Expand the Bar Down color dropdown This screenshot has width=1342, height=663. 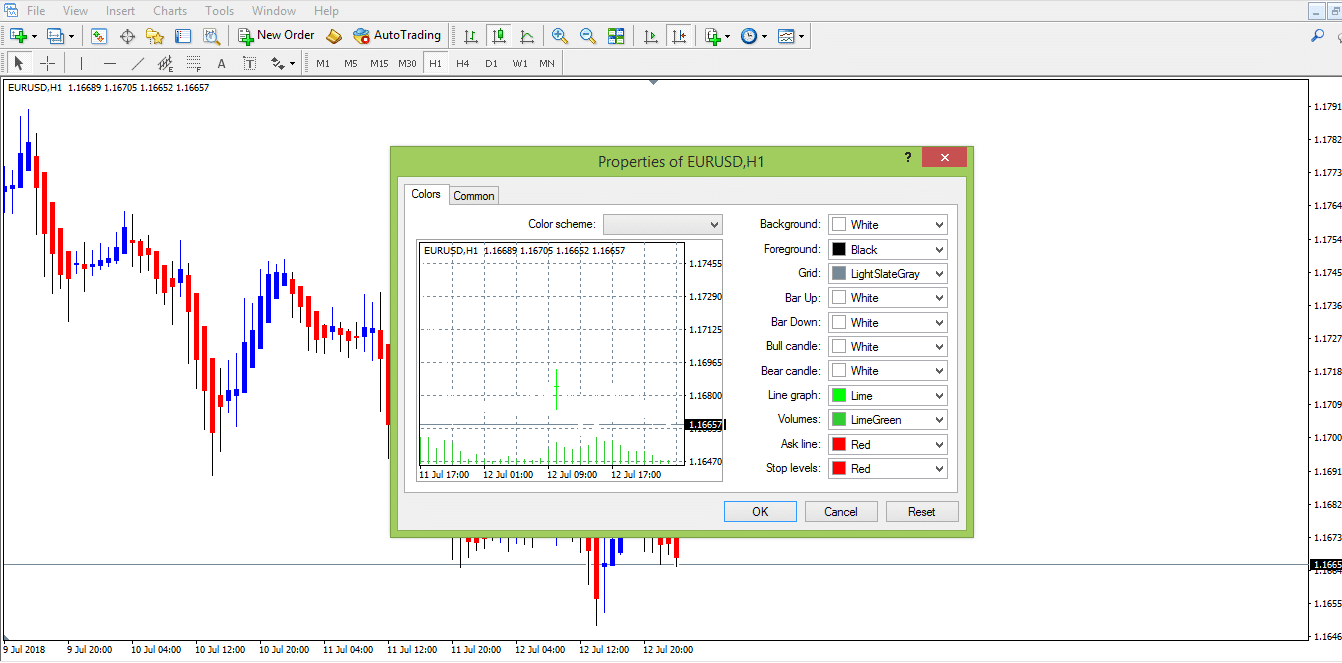pos(888,322)
